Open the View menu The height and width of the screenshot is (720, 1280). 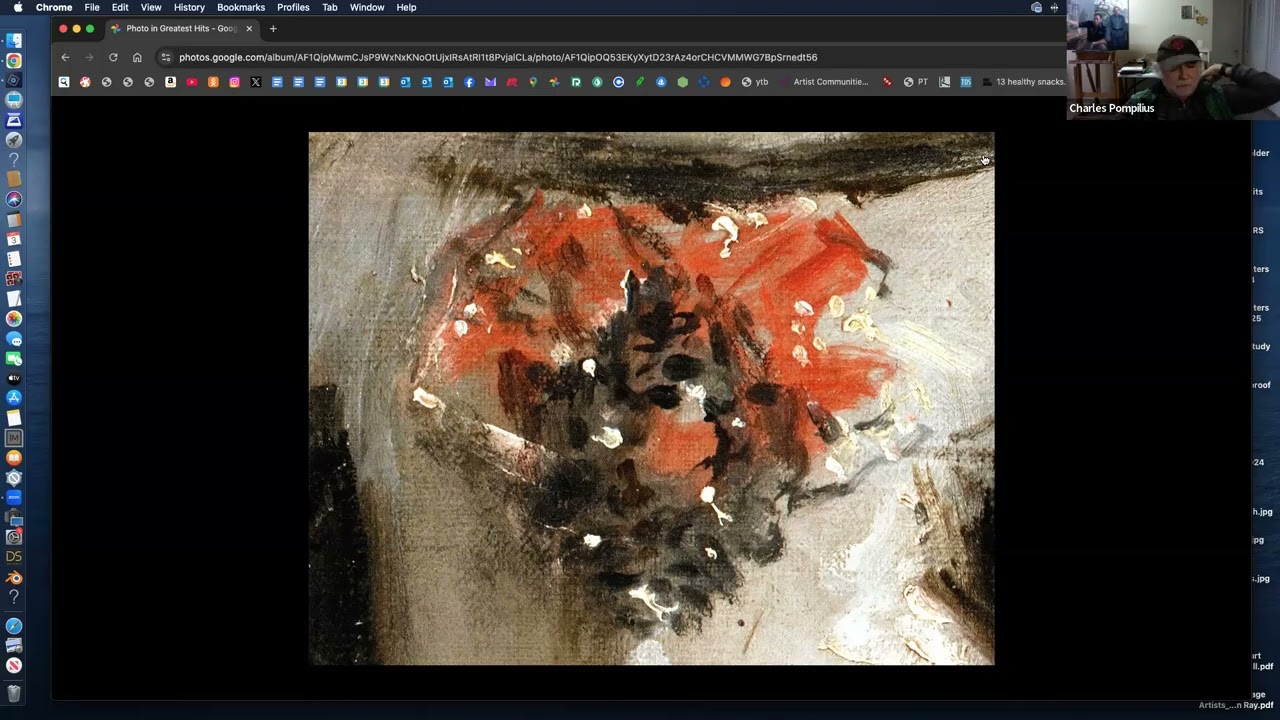point(151,7)
